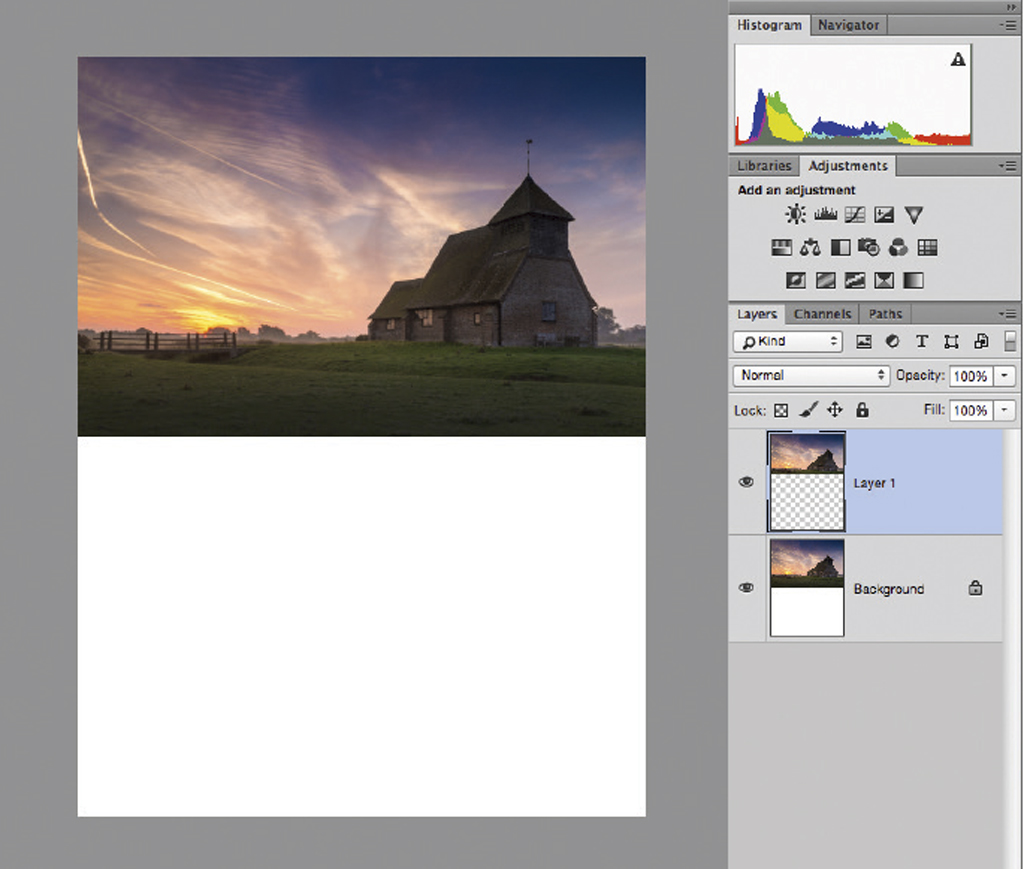Lock layer position
The height and width of the screenshot is (869, 1024).
[x=835, y=410]
